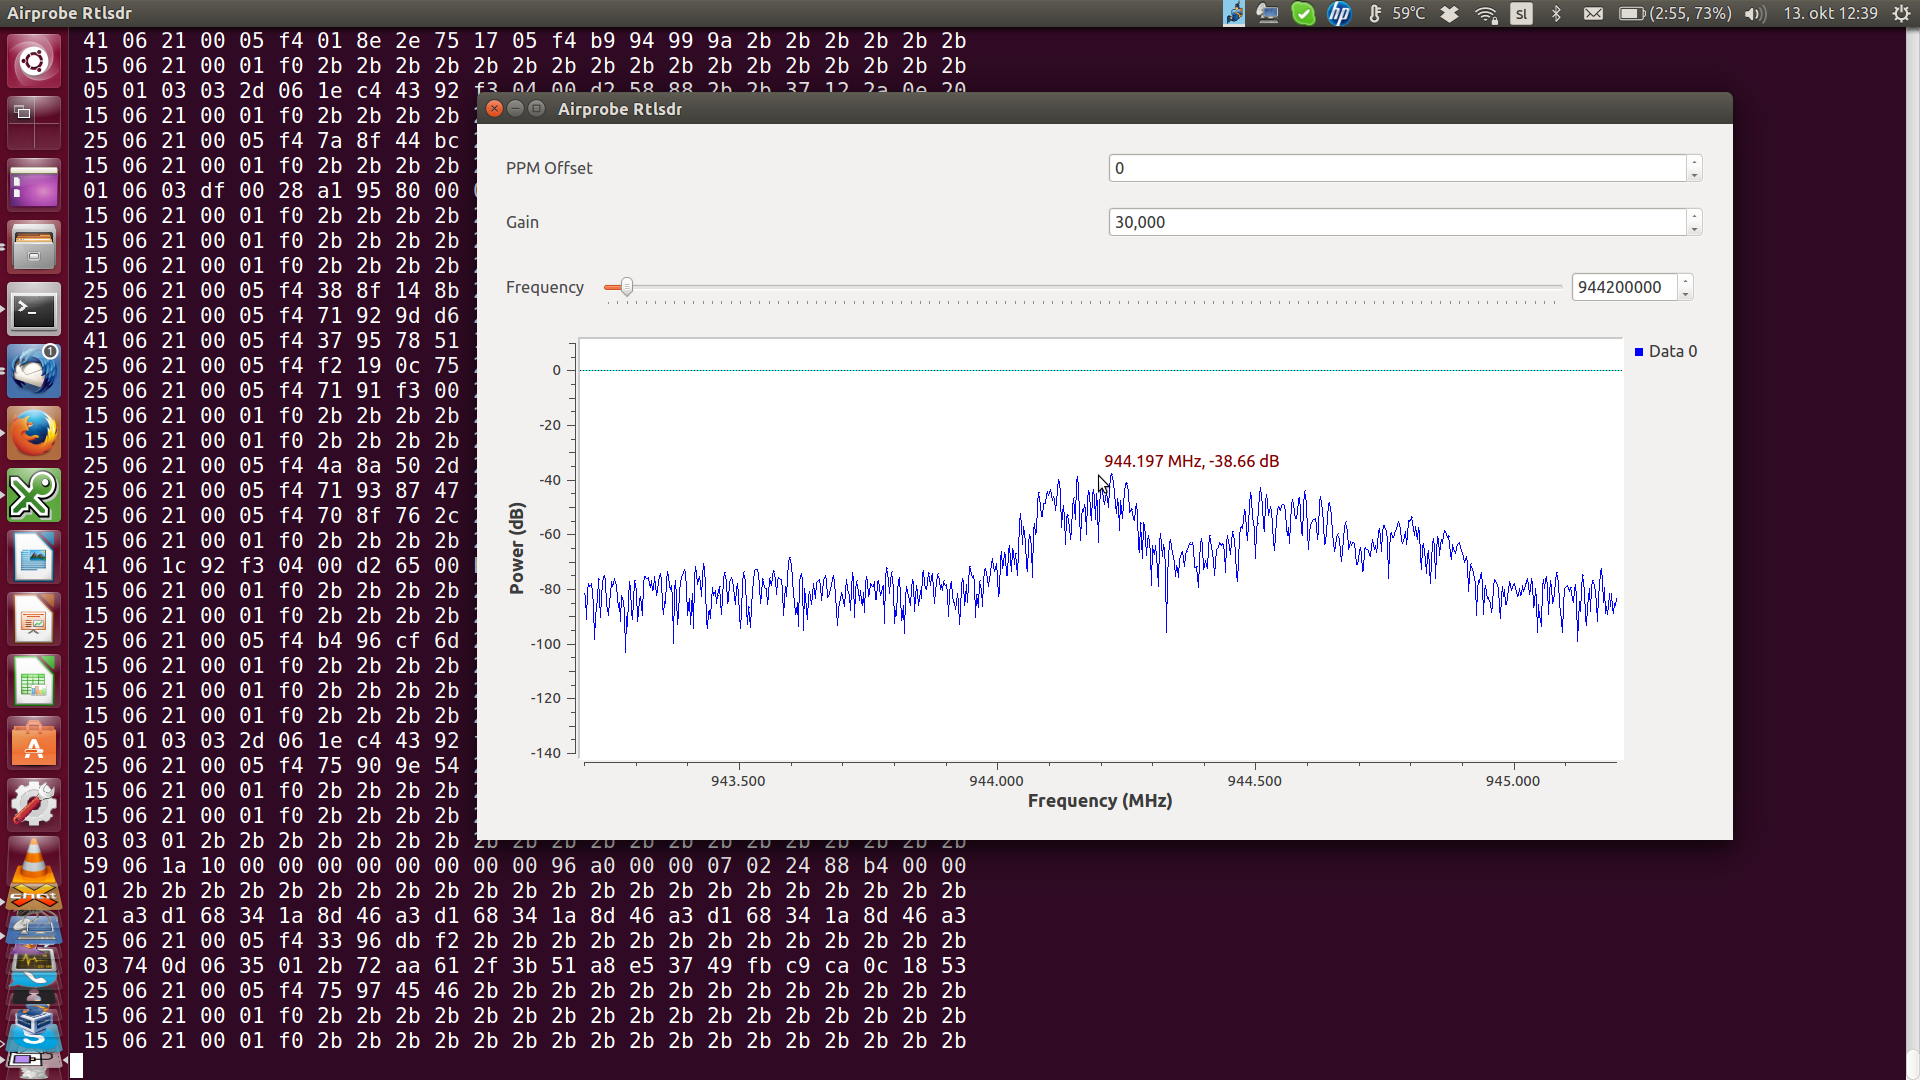Viewport: 1920px width, 1080px height.
Task: Open the Ubuntu Dash home launcher
Action: [x=34, y=62]
